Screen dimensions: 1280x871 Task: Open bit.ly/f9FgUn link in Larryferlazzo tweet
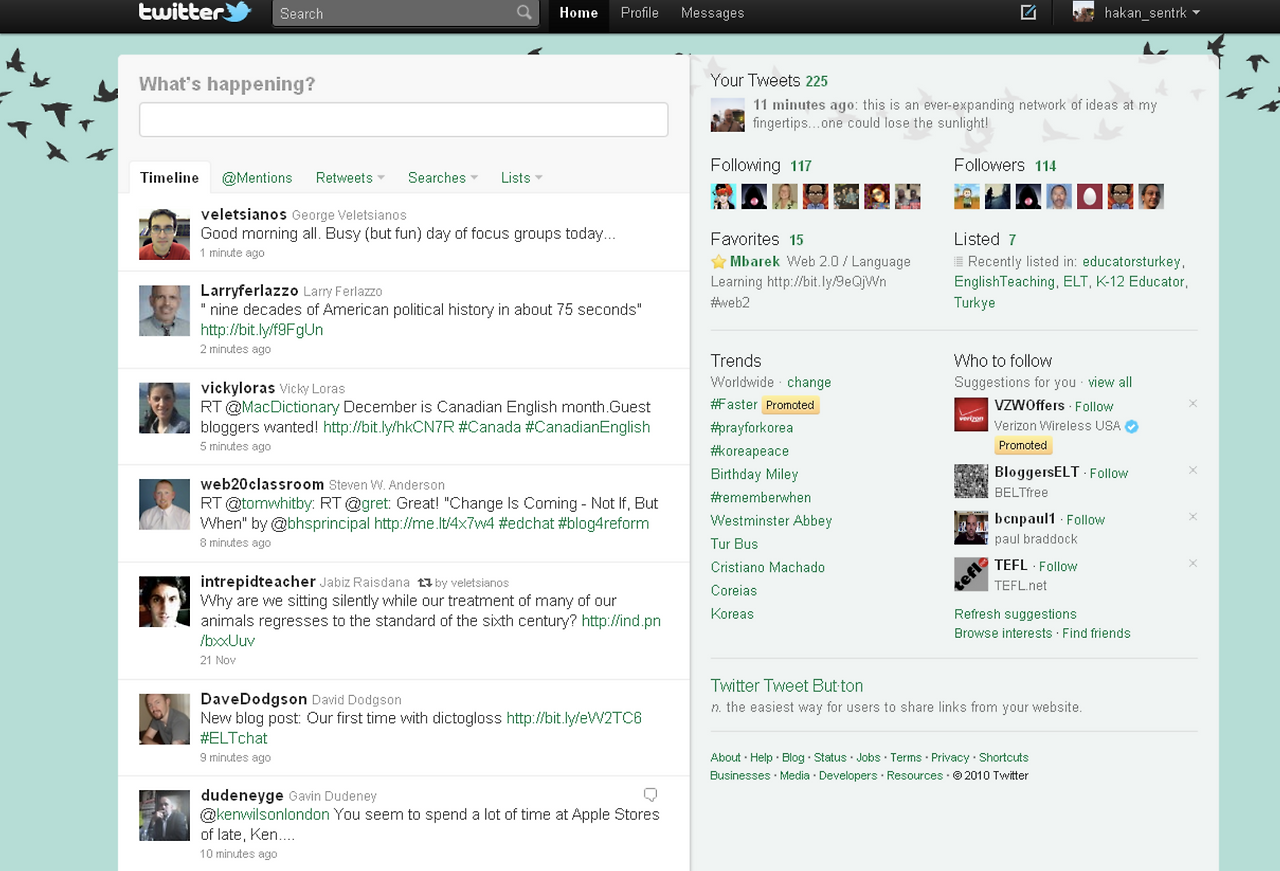(262, 330)
